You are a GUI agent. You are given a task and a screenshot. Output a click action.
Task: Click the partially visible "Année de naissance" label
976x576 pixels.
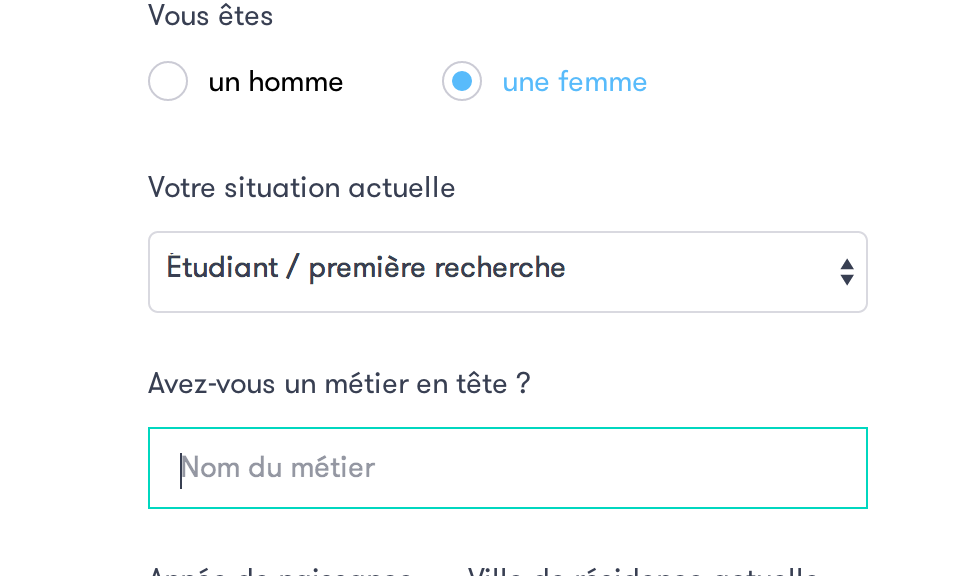(280, 573)
